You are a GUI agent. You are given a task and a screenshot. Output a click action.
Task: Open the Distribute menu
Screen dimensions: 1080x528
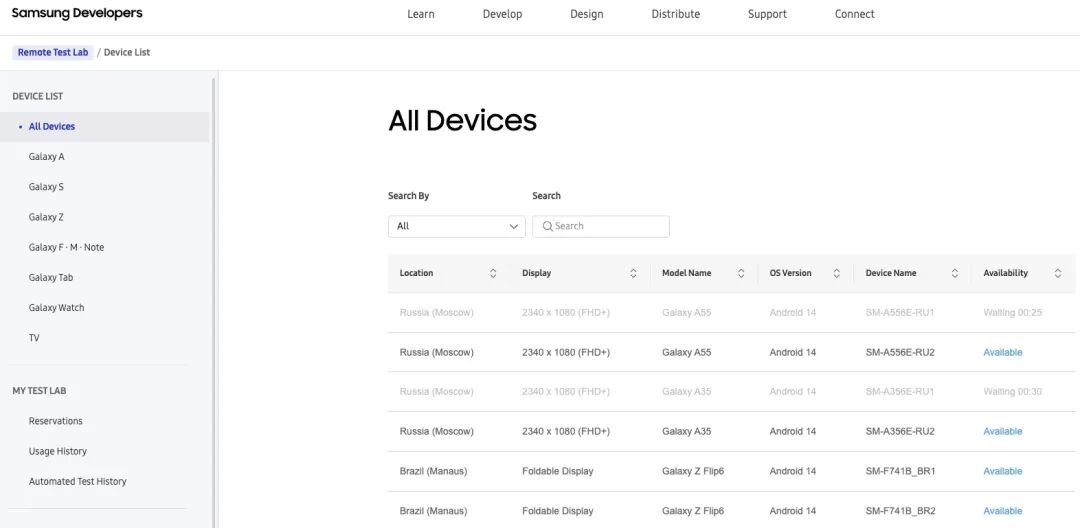(x=676, y=14)
